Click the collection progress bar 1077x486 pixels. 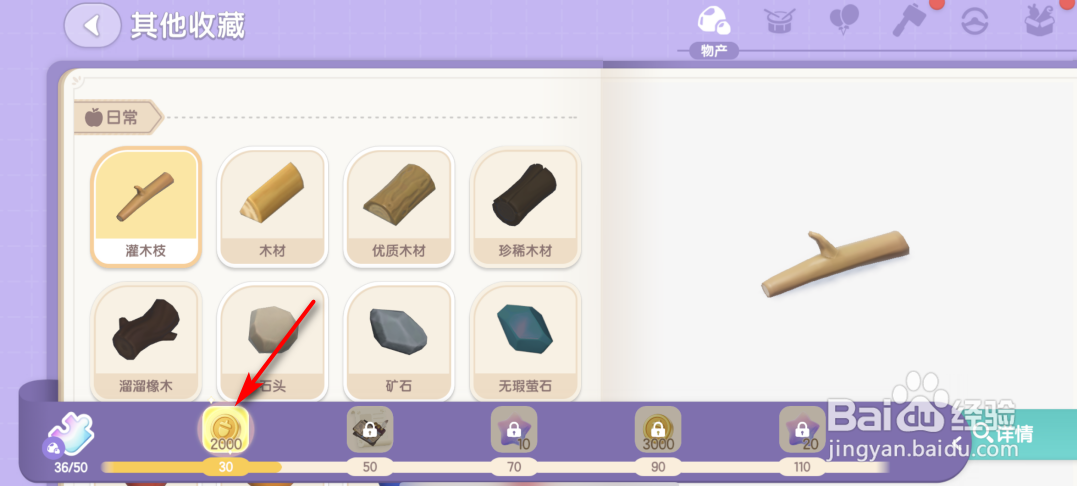pyautogui.click(x=495, y=467)
